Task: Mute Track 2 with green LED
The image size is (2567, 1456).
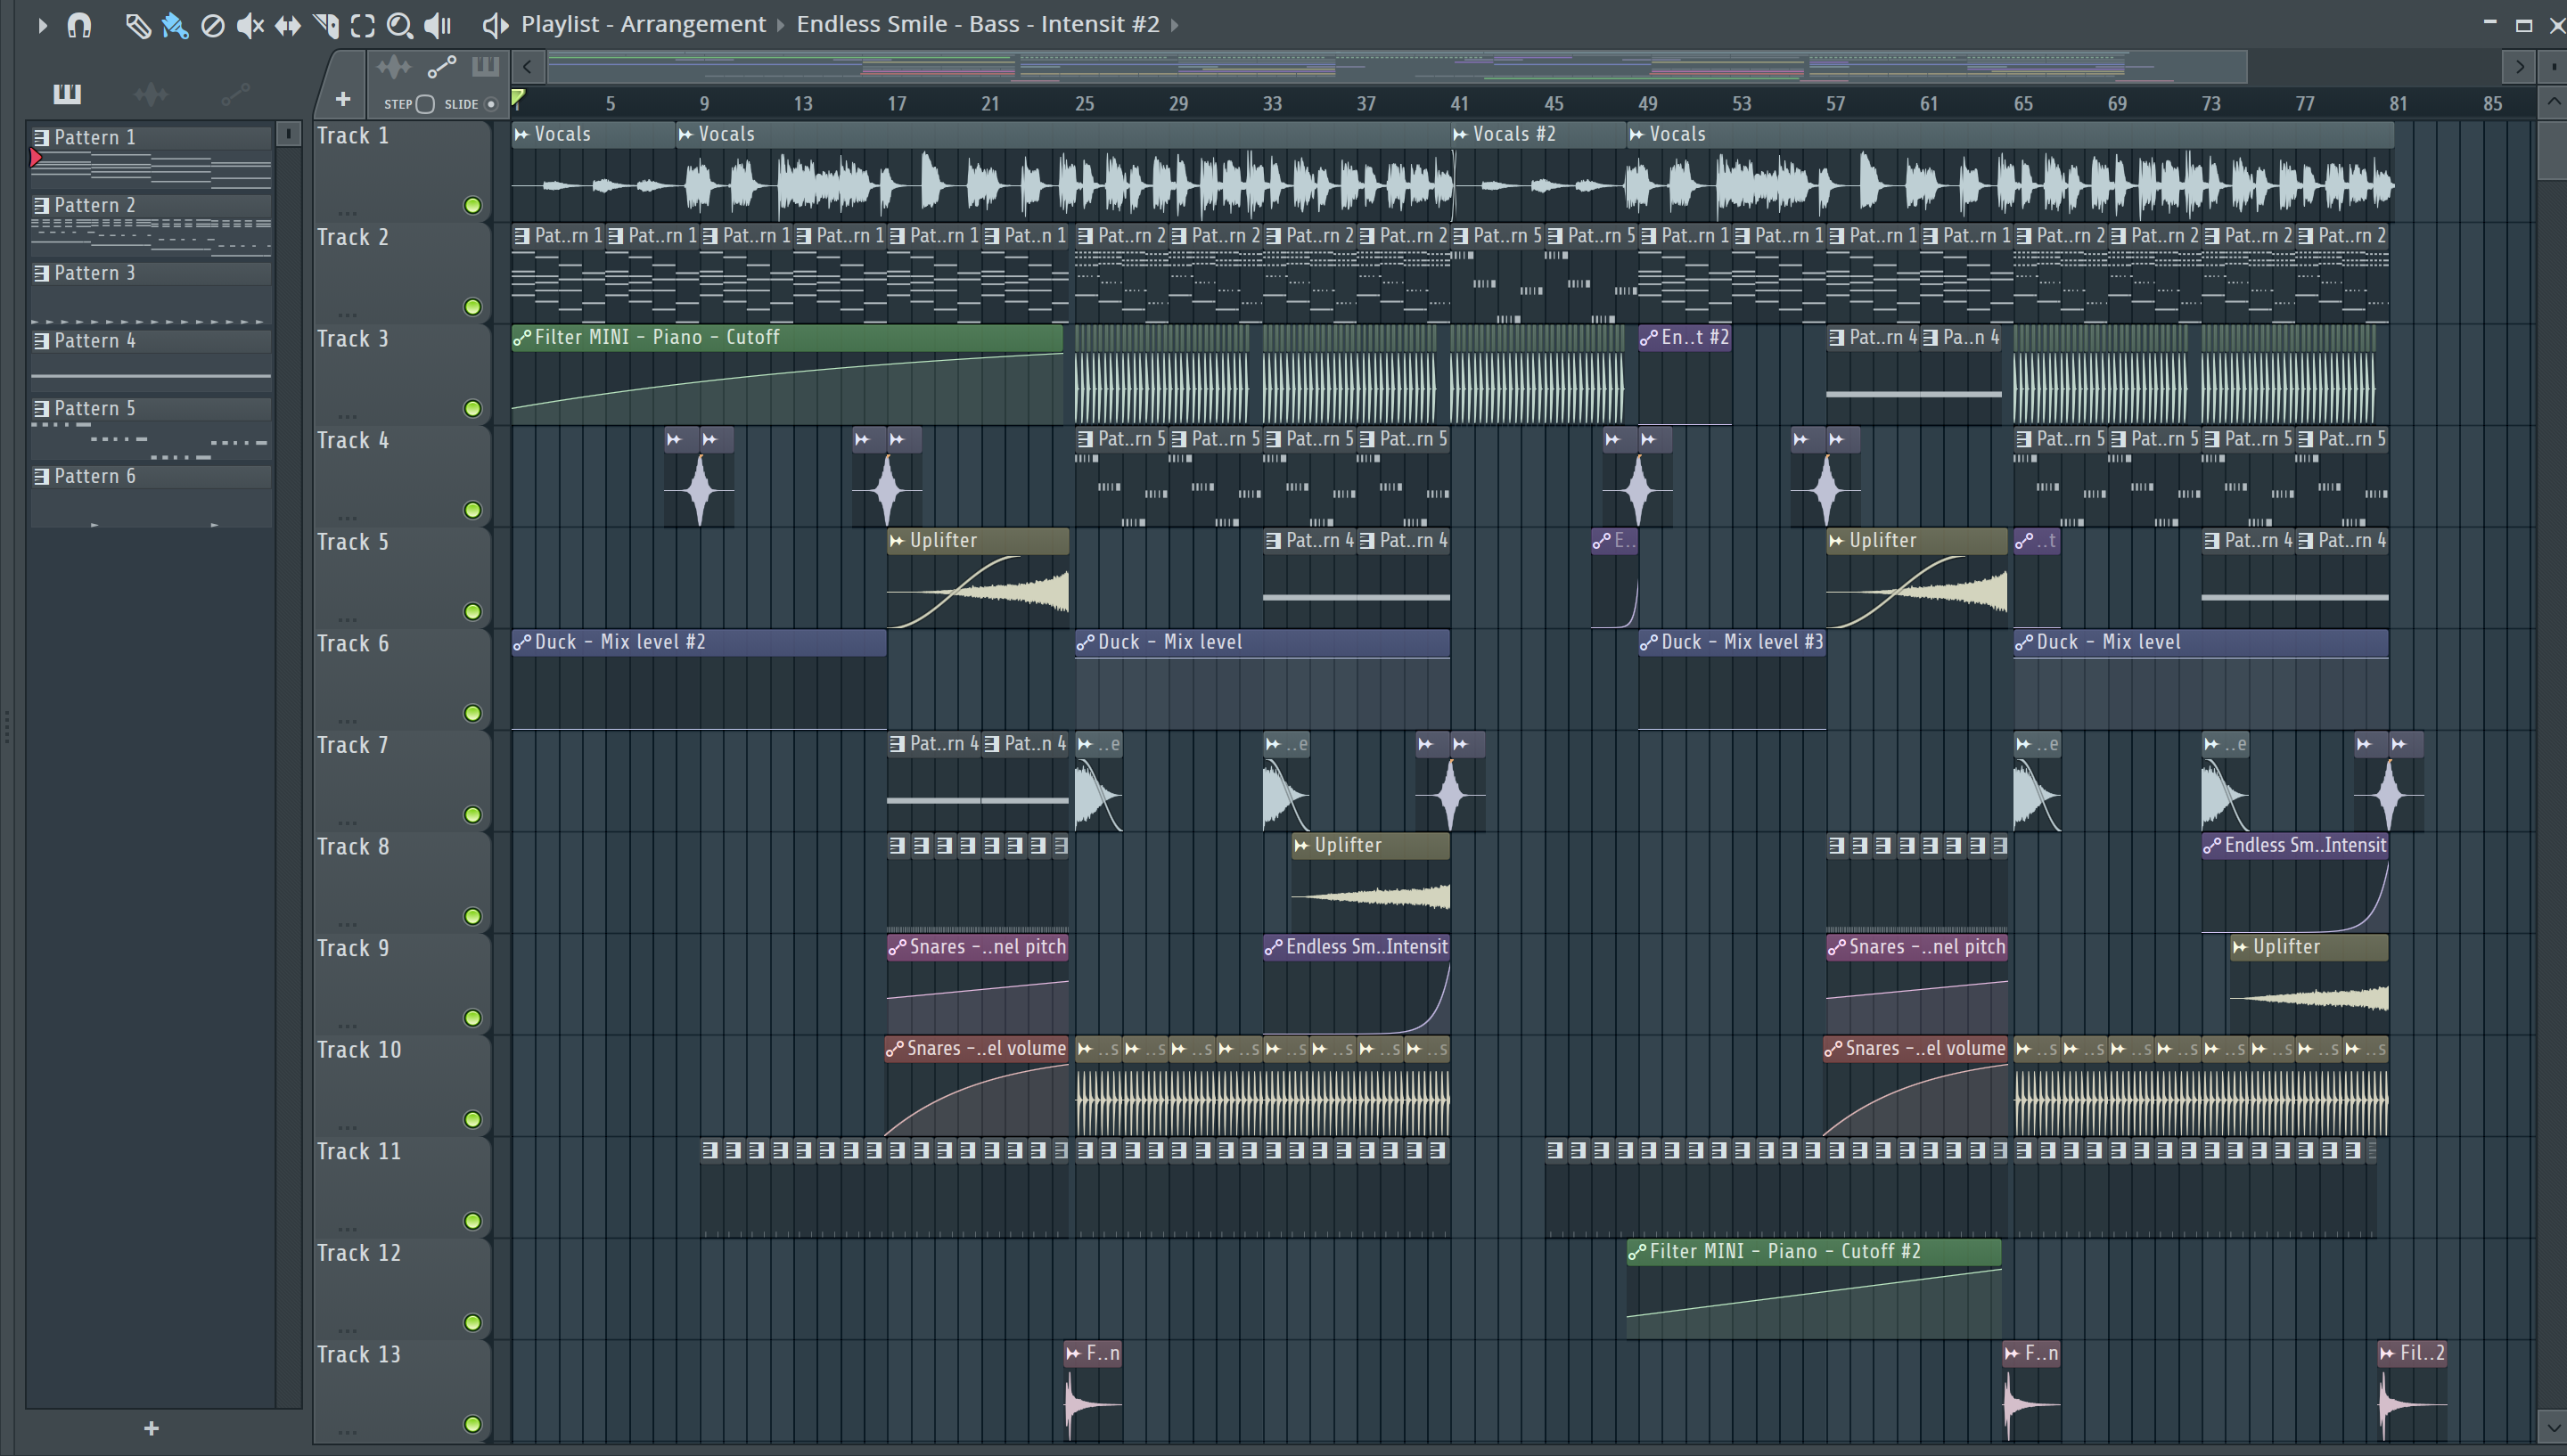Action: pos(473,307)
